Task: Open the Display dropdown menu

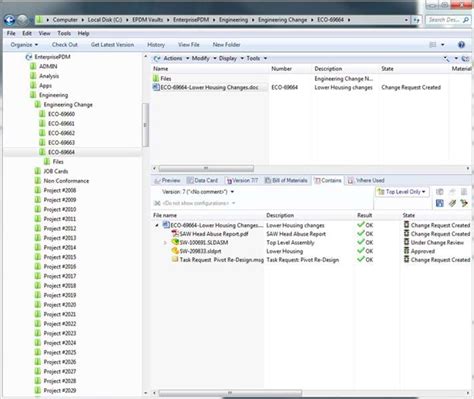Action: point(231,59)
